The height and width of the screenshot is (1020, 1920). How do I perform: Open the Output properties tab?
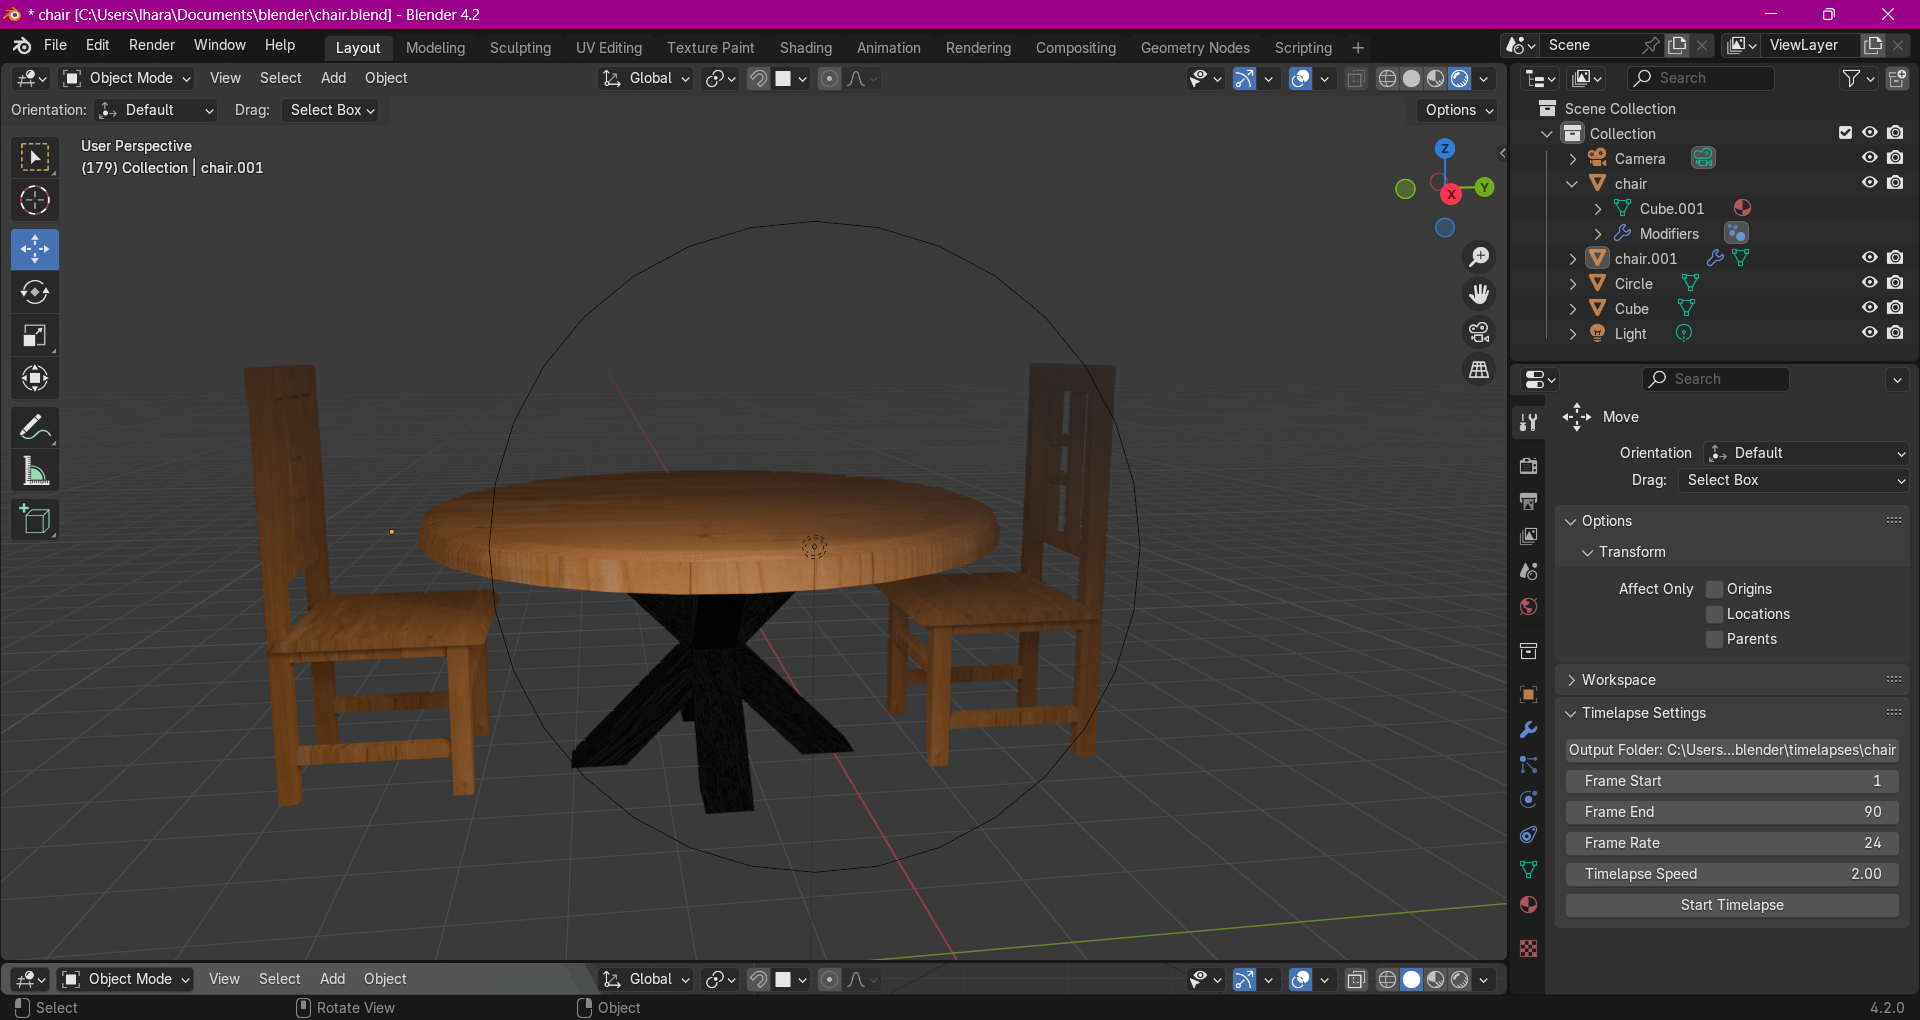[x=1528, y=501]
